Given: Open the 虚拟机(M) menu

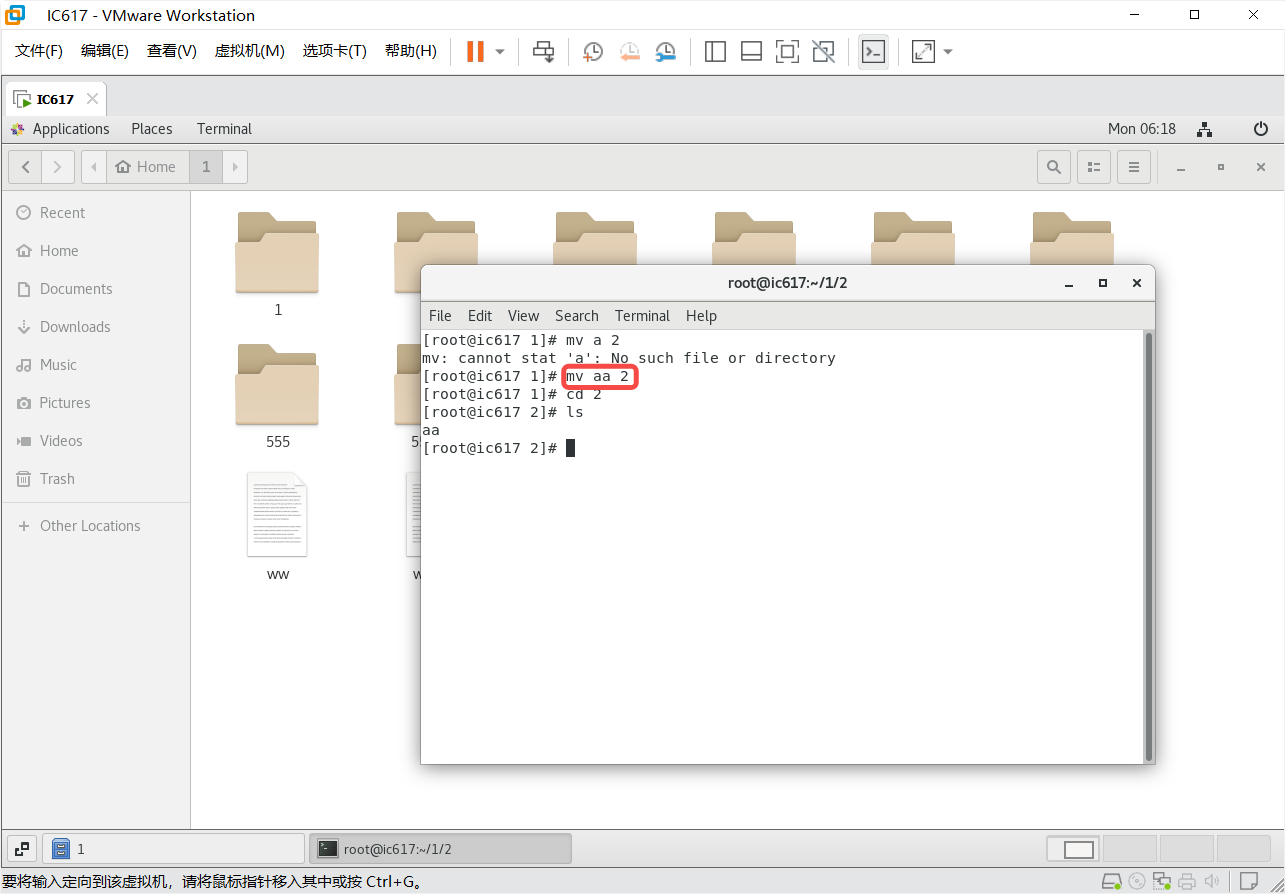Looking at the screenshot, I should pos(250,51).
